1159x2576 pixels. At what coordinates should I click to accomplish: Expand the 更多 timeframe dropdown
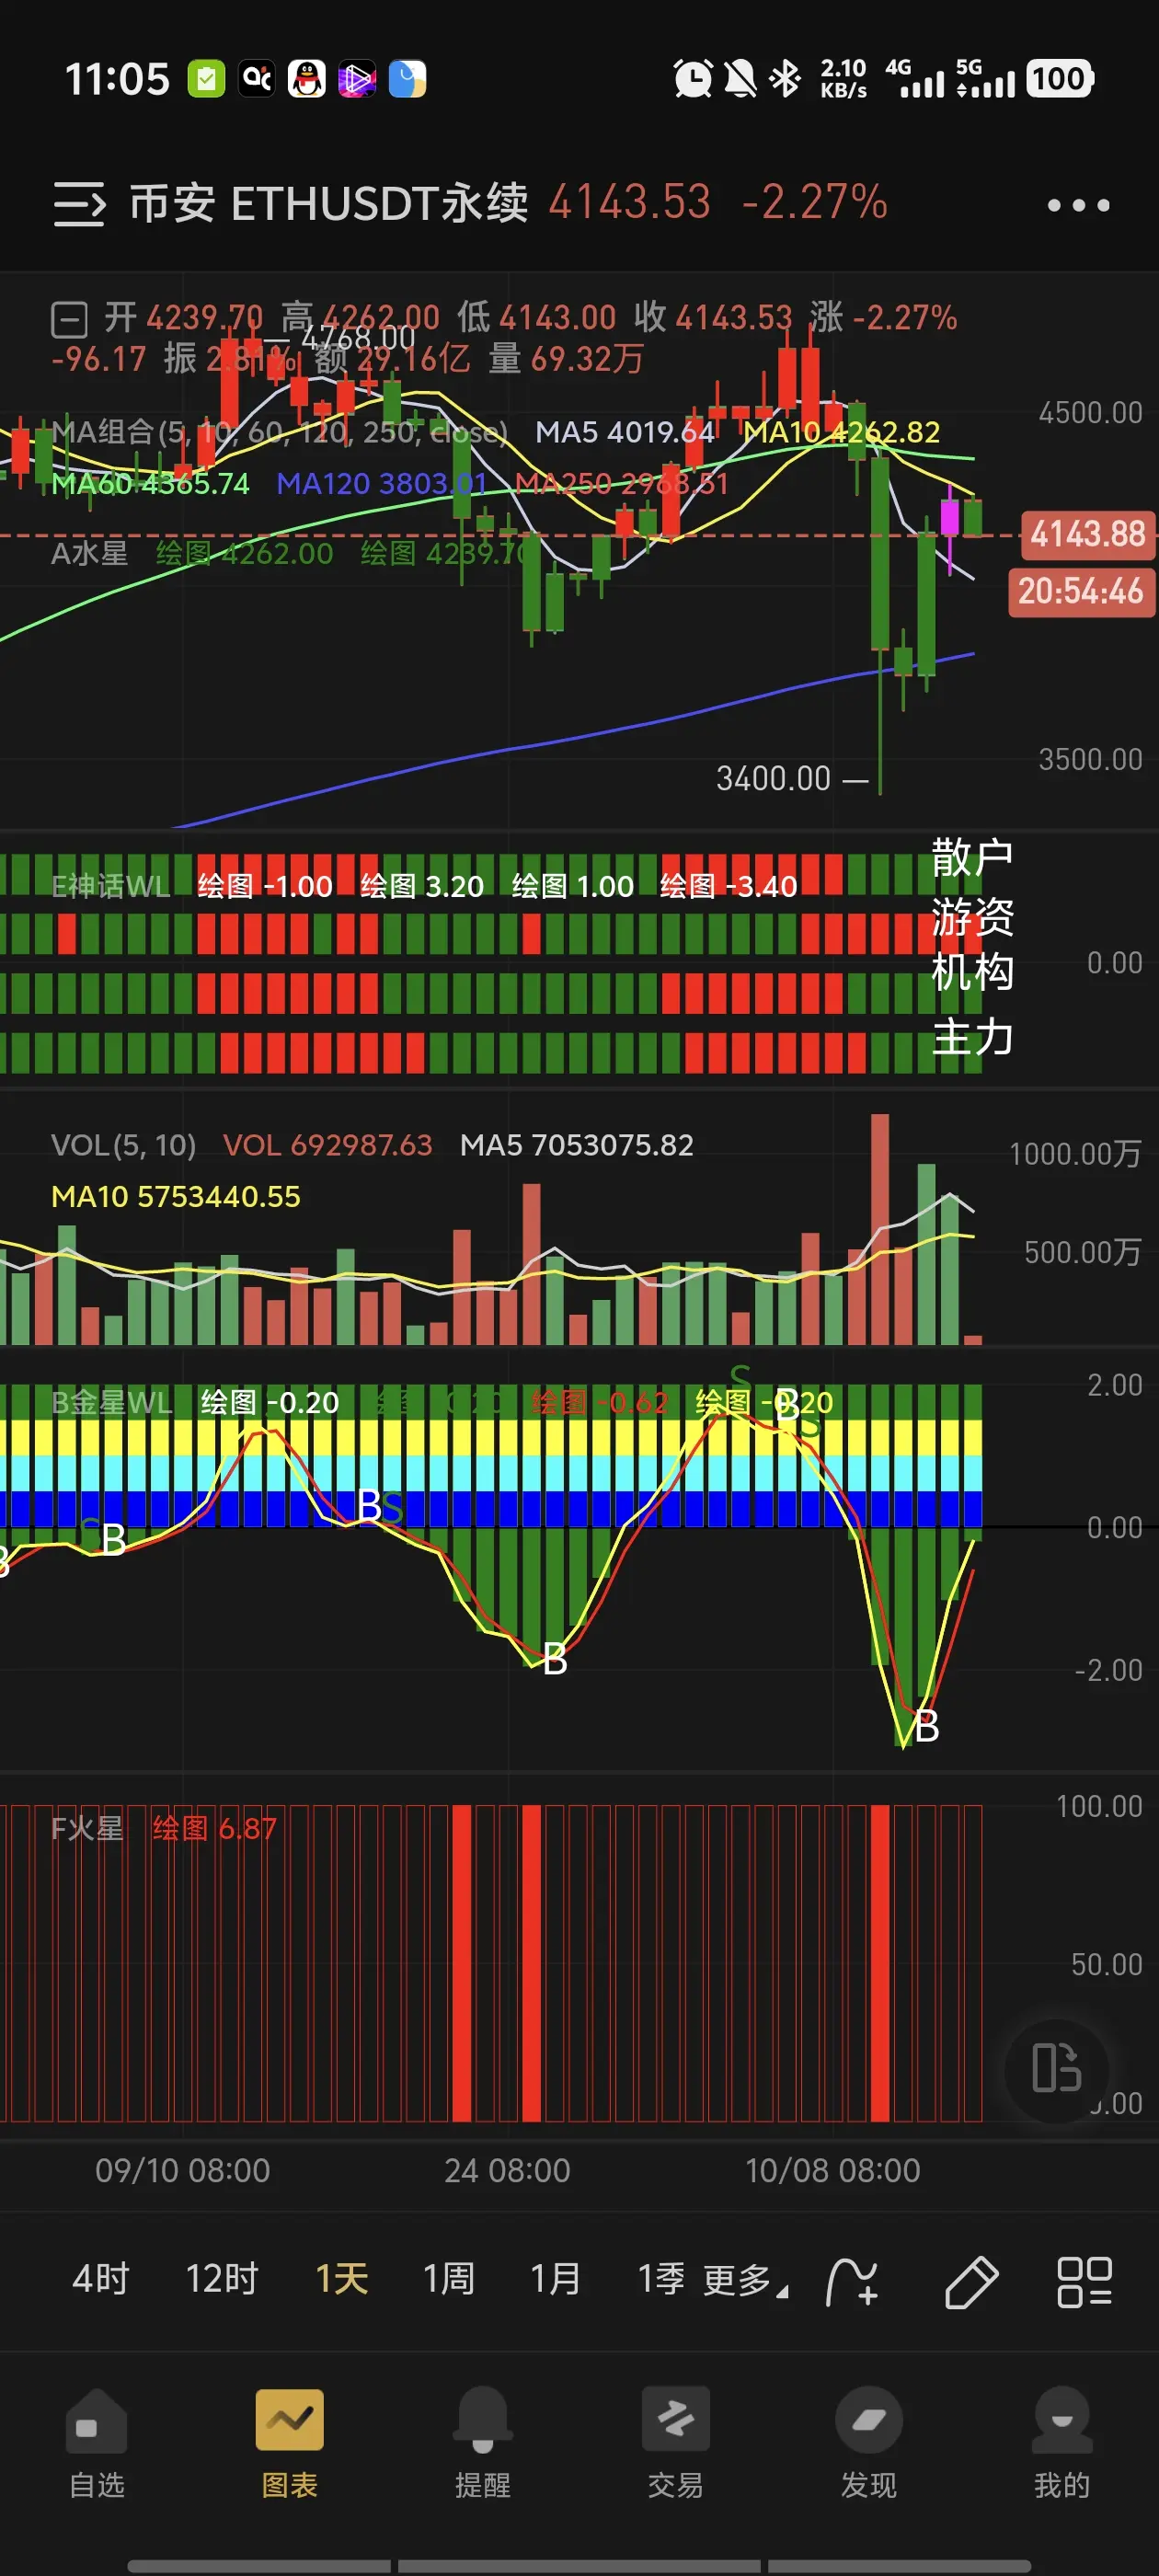pyautogui.click(x=745, y=2281)
